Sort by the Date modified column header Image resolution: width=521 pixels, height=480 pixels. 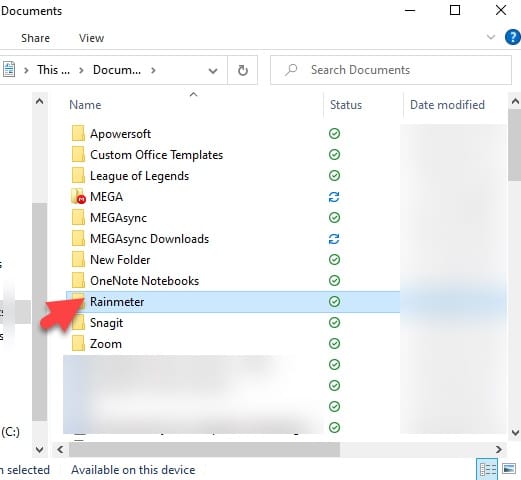[447, 105]
